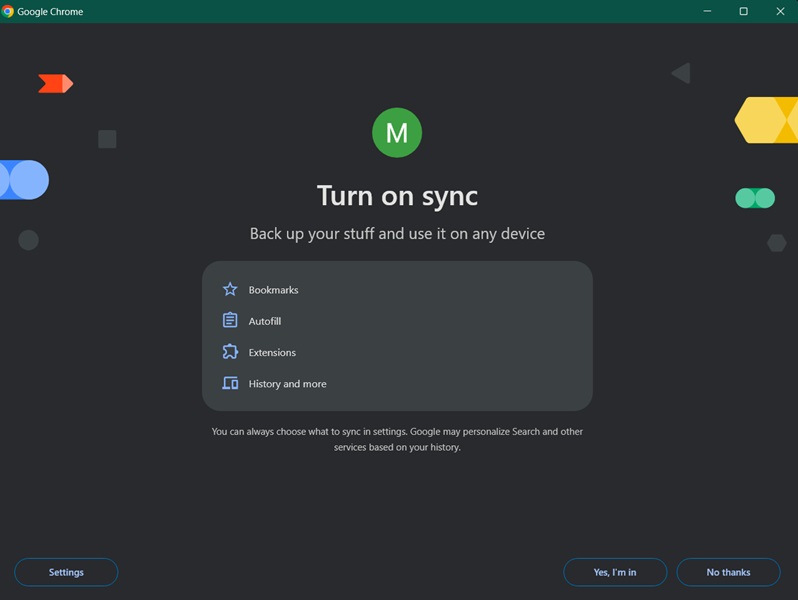The height and width of the screenshot is (600, 798).
Task: Click the Google Chrome title text
Action: tap(50, 12)
